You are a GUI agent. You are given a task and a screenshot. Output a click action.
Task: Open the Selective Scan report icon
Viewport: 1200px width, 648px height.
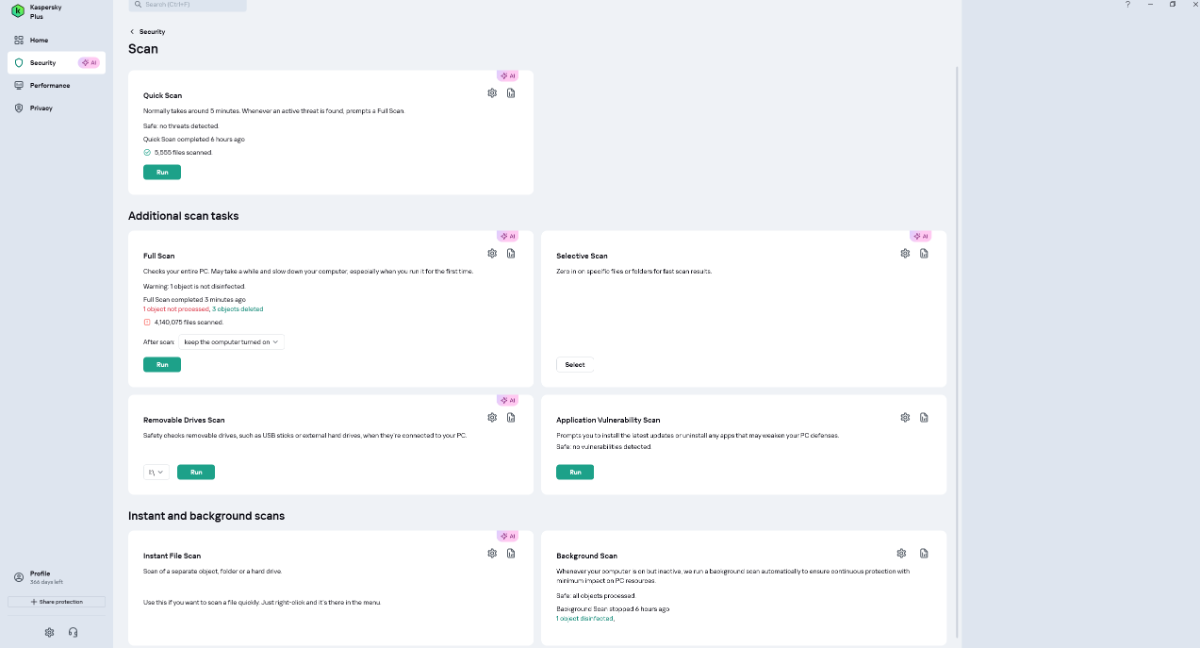coord(924,254)
